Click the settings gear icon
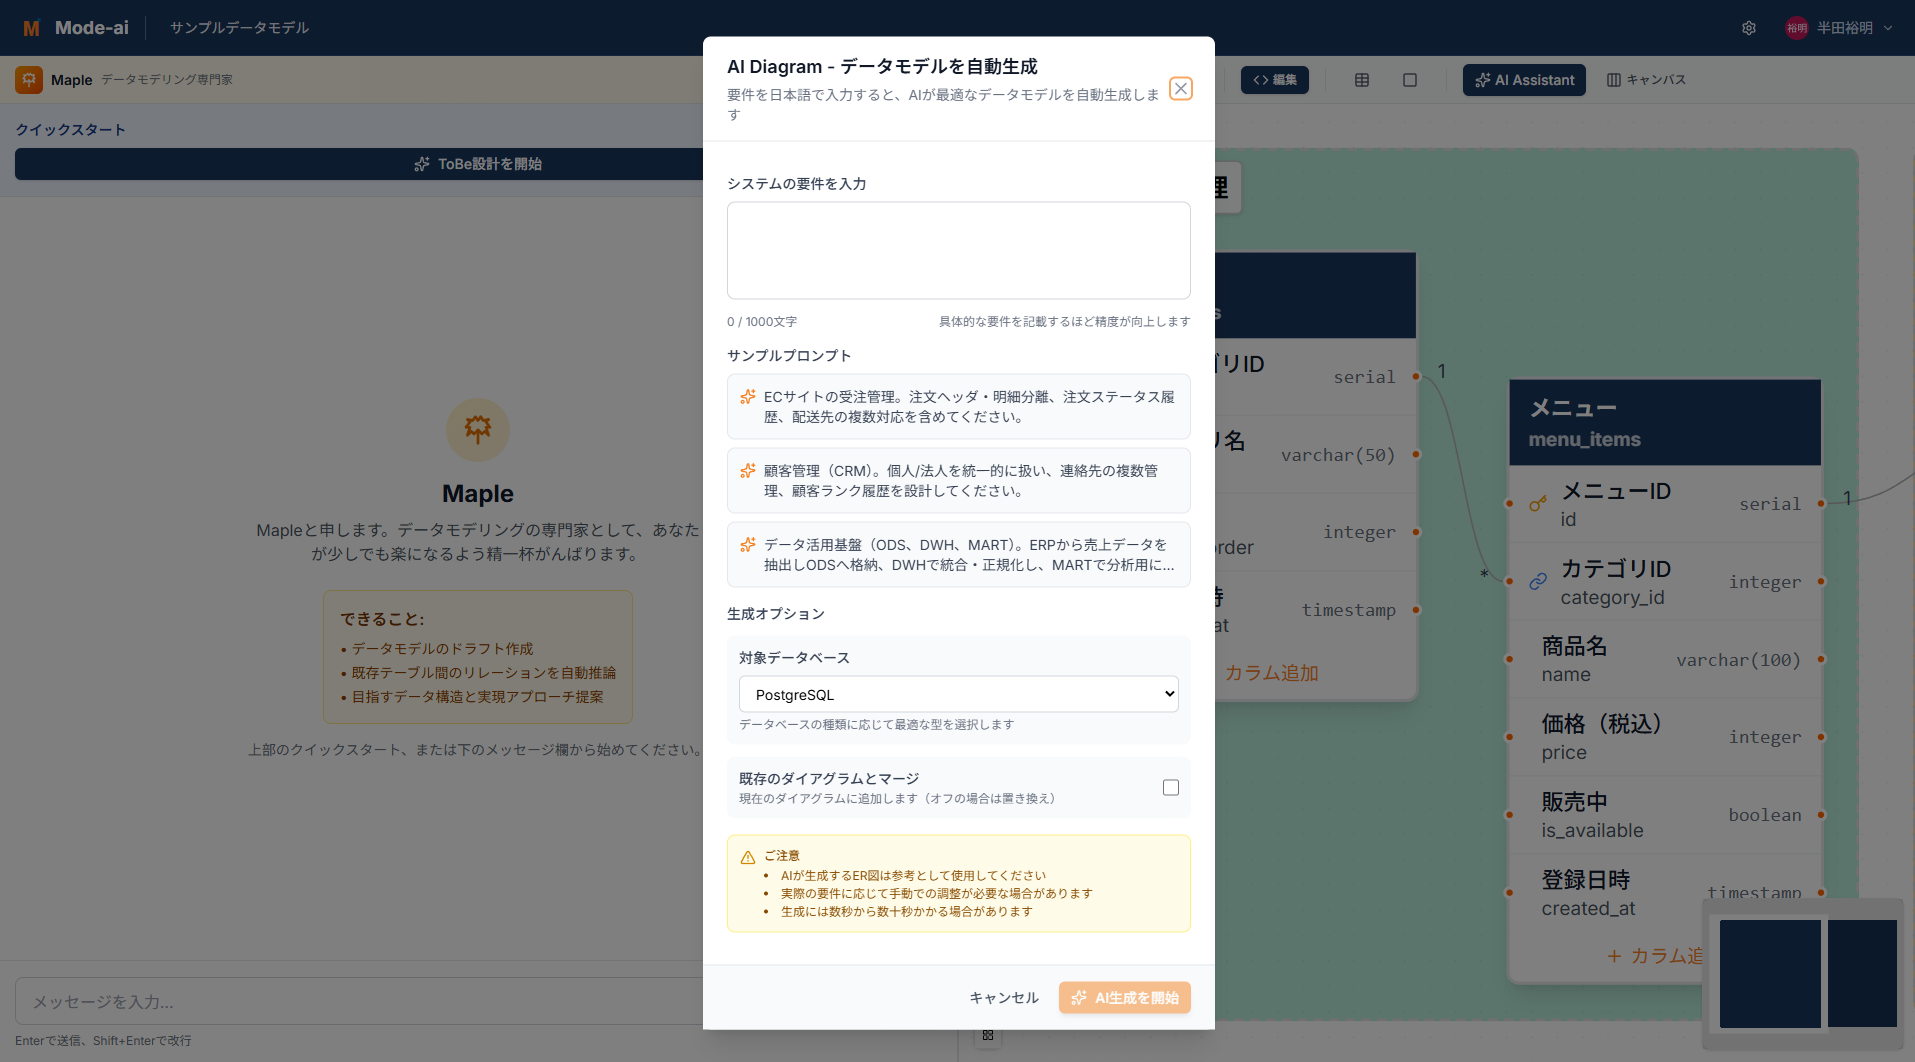1915x1062 pixels. (x=1749, y=28)
